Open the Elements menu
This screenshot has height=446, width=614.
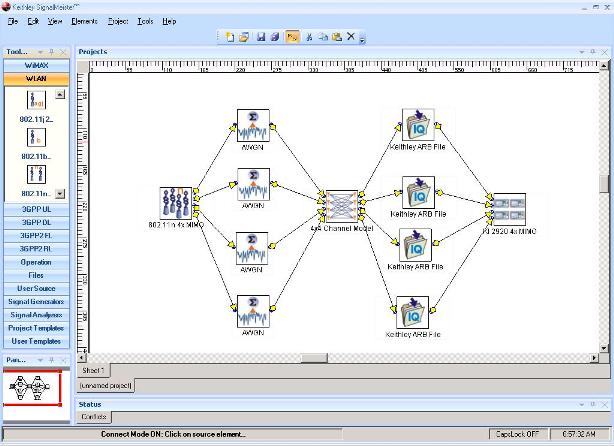(84, 20)
